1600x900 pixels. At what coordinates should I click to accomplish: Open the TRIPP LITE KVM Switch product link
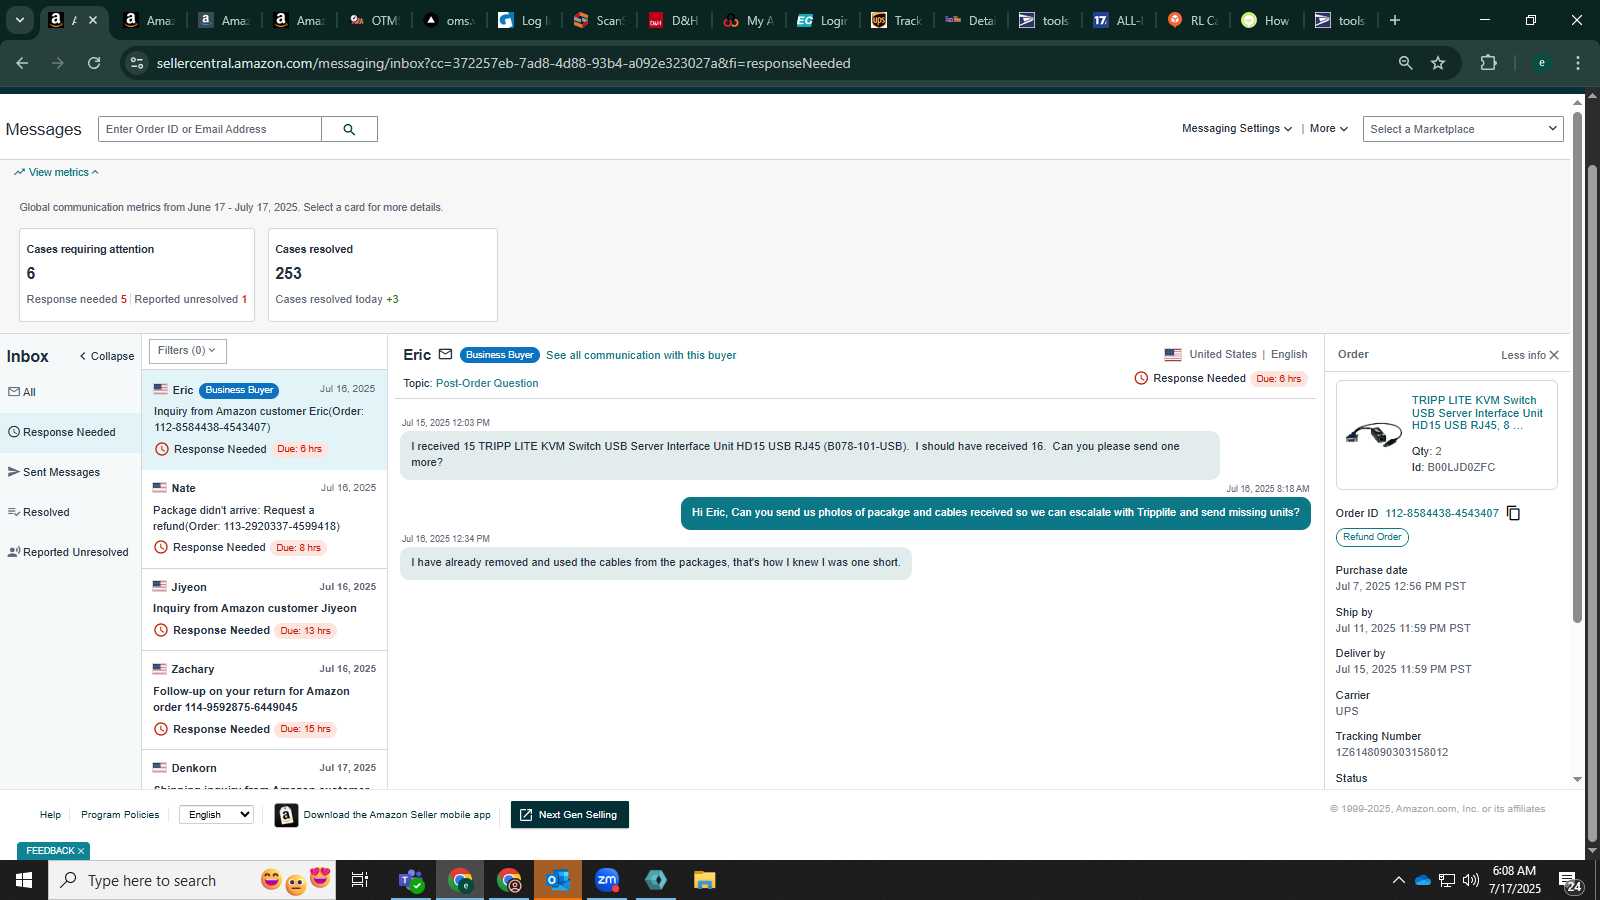pos(1477,413)
